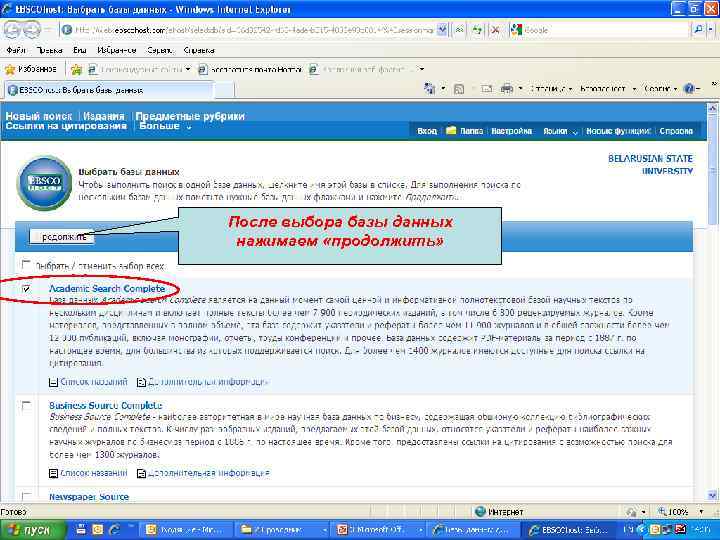
Task: Click the red Stop loading icon
Action: click(495, 30)
